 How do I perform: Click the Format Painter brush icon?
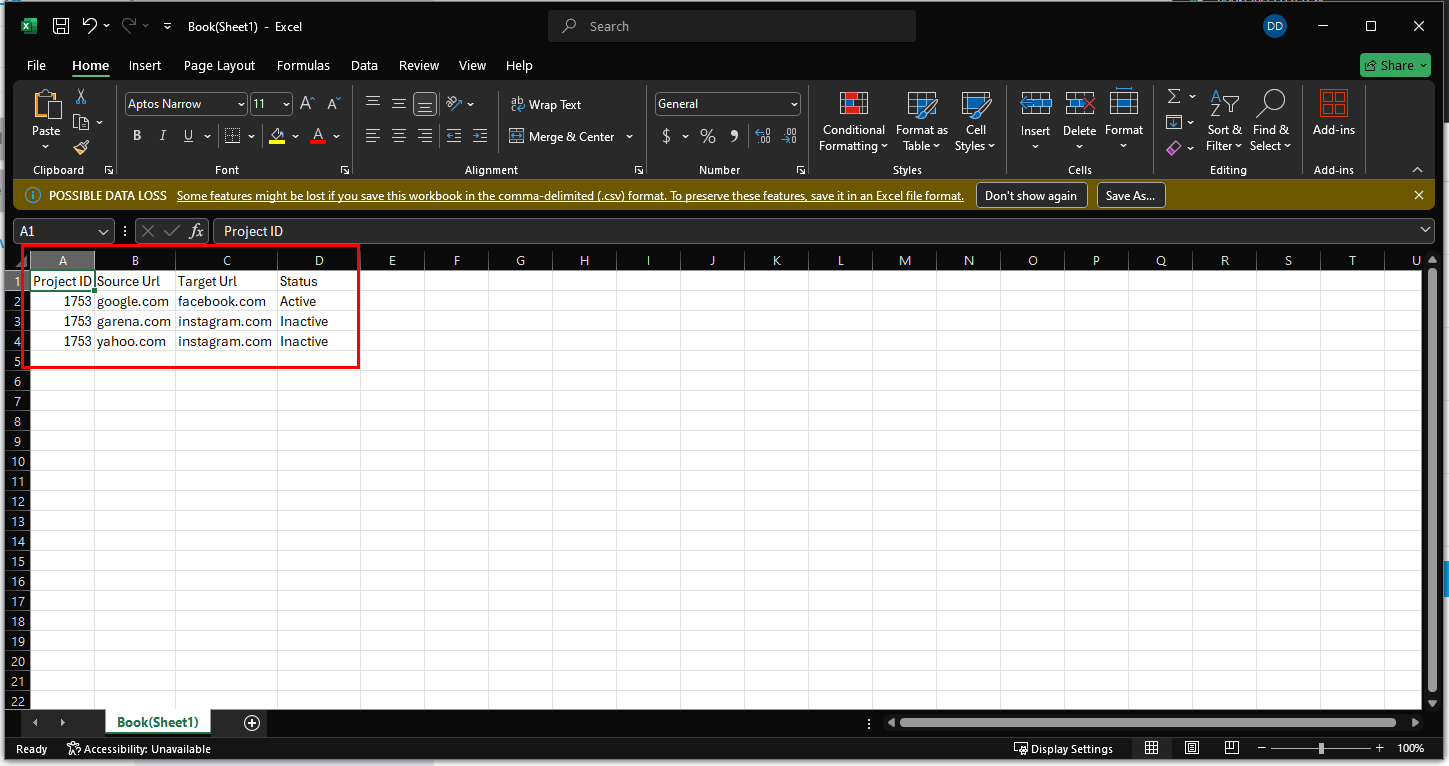click(81, 147)
